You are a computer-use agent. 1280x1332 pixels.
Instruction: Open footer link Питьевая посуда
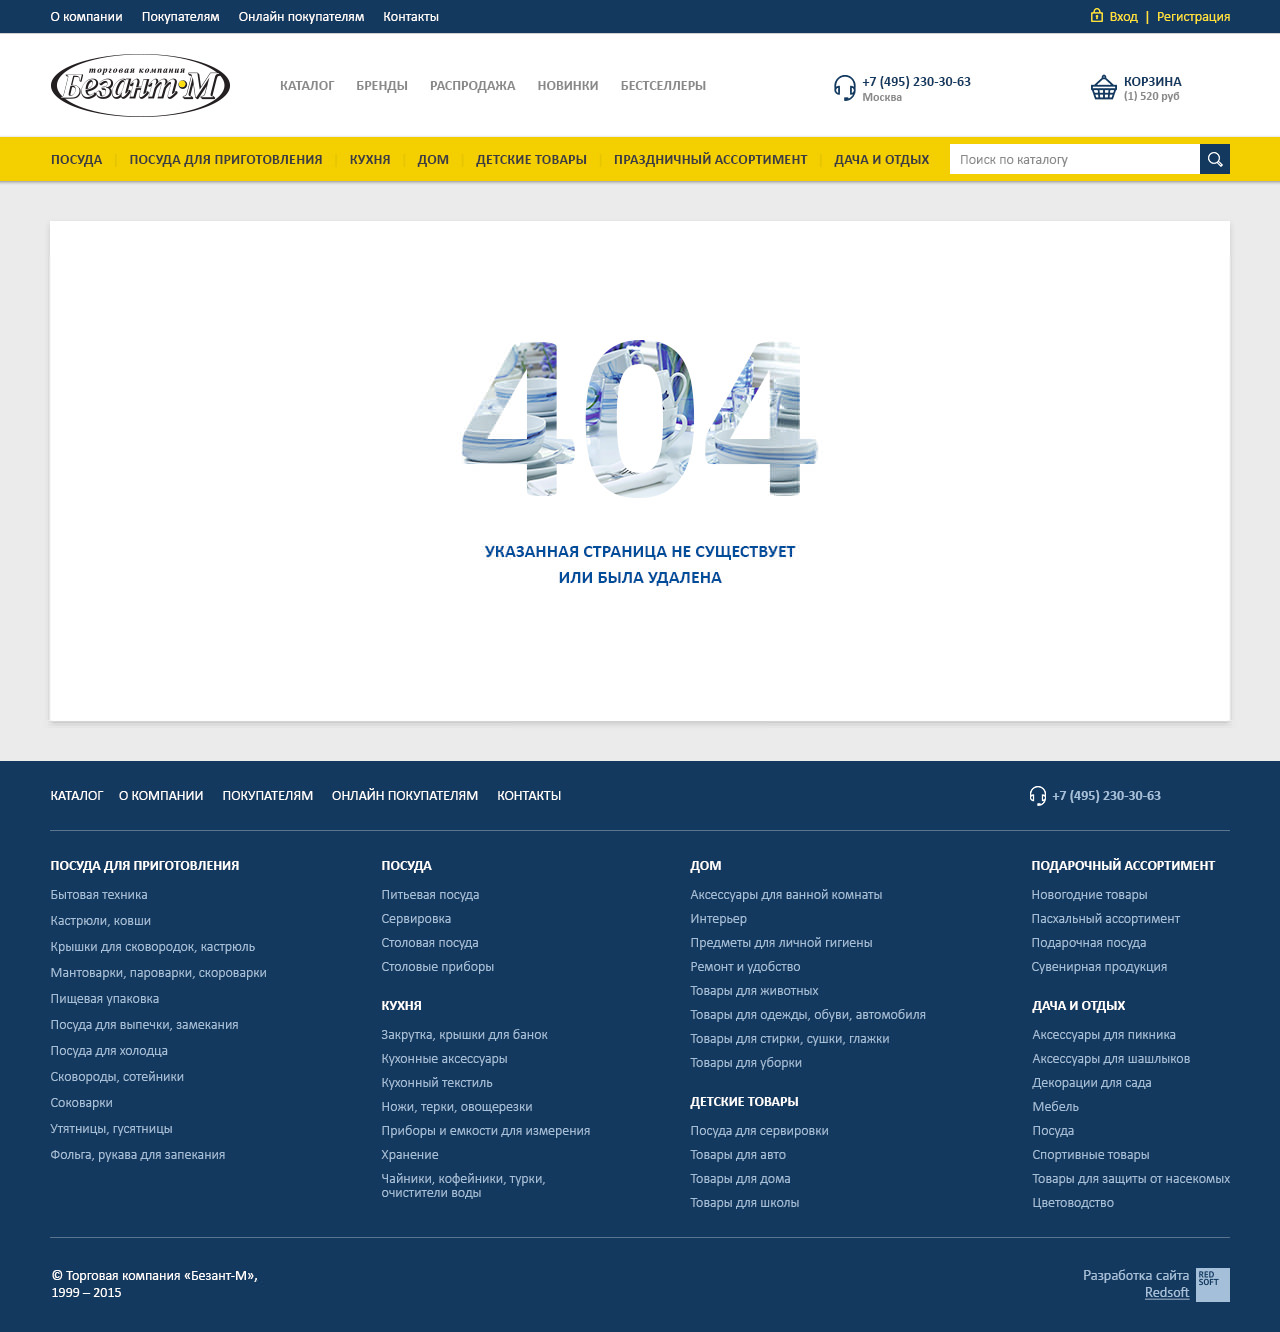tap(430, 895)
